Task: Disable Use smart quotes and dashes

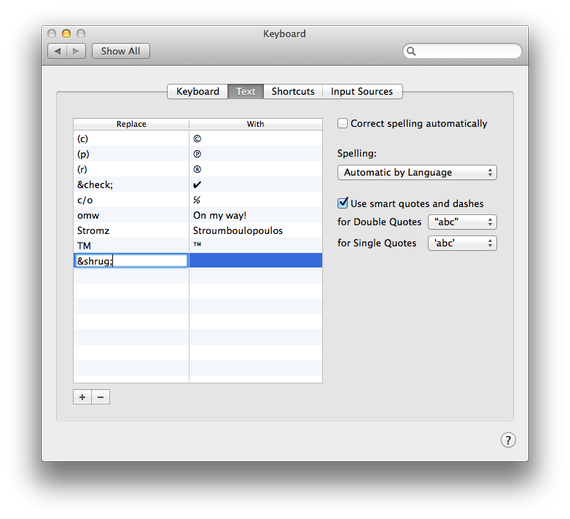Action: point(342,203)
